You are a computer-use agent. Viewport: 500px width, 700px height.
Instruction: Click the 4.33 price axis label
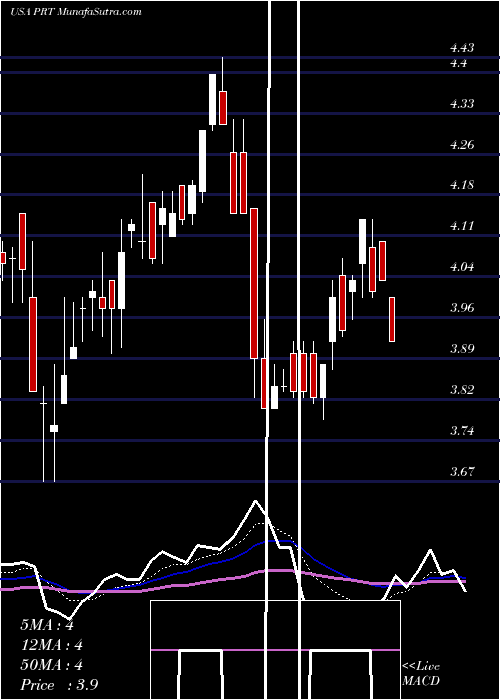[x=462, y=104]
